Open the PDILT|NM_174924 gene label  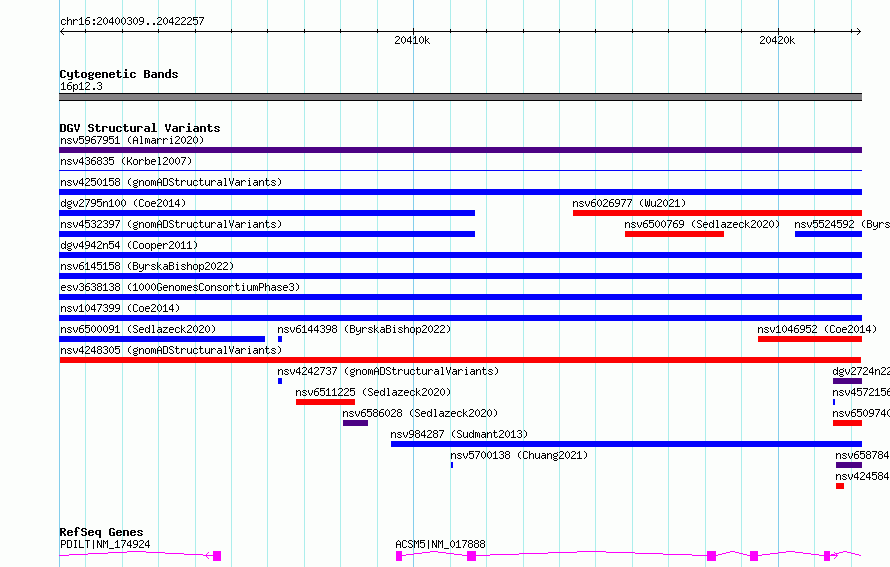pyautogui.click(x=105, y=544)
